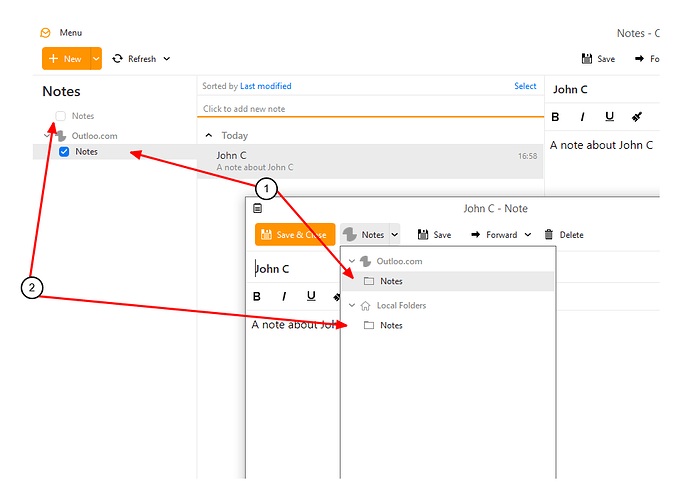Expand the Refresh dropdown arrow

(x=167, y=59)
